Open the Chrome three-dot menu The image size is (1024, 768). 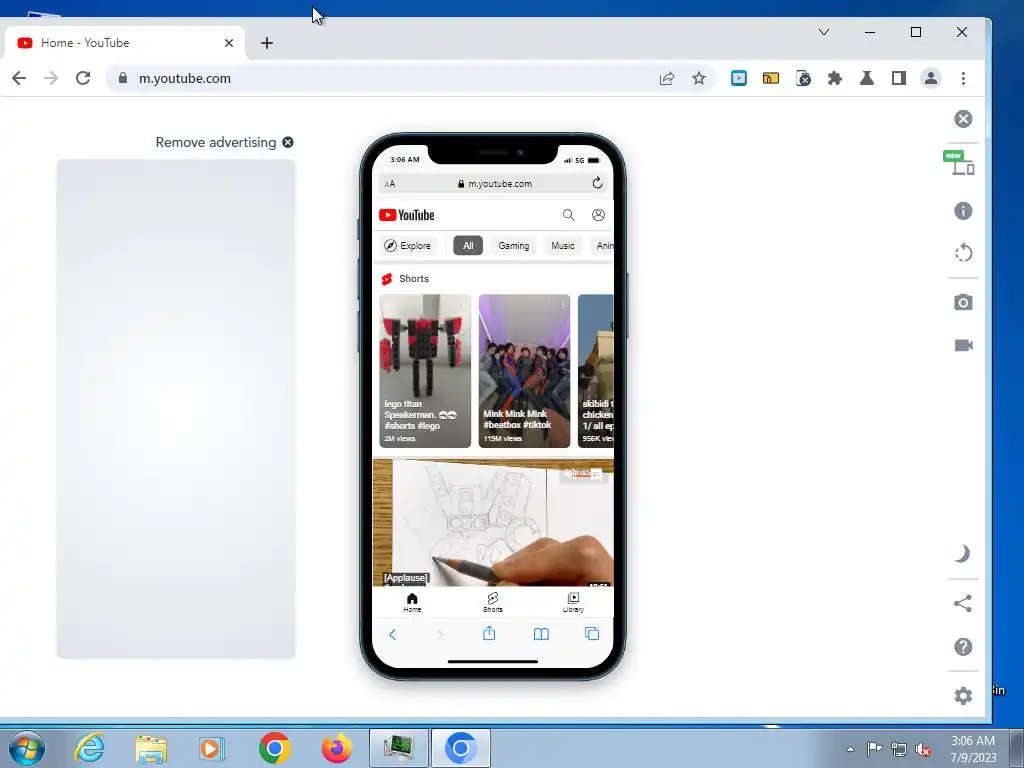point(963,78)
